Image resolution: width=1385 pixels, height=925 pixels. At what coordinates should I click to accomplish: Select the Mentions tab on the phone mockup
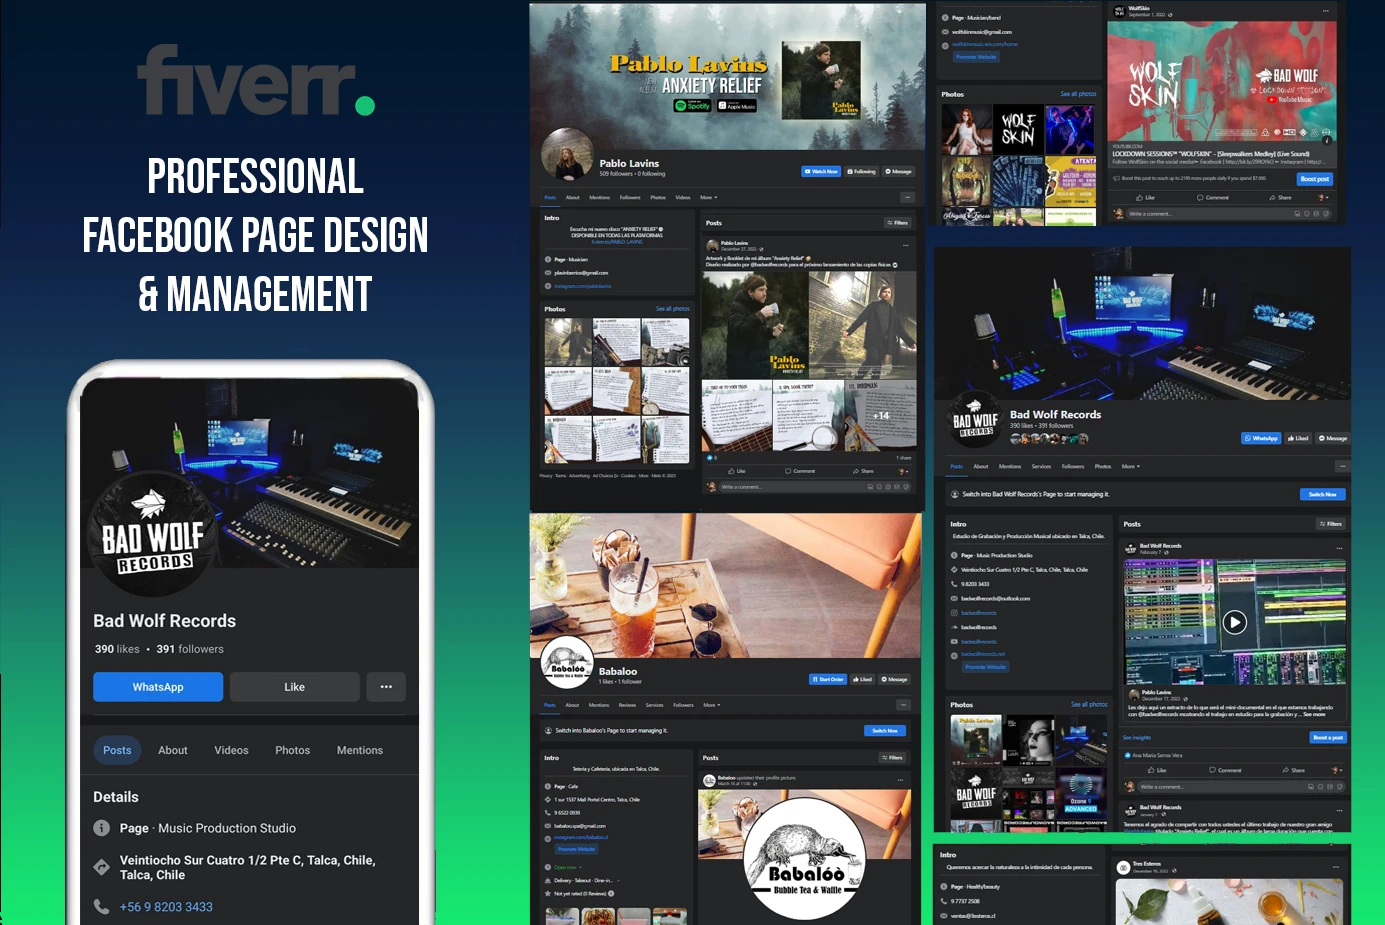[360, 750]
